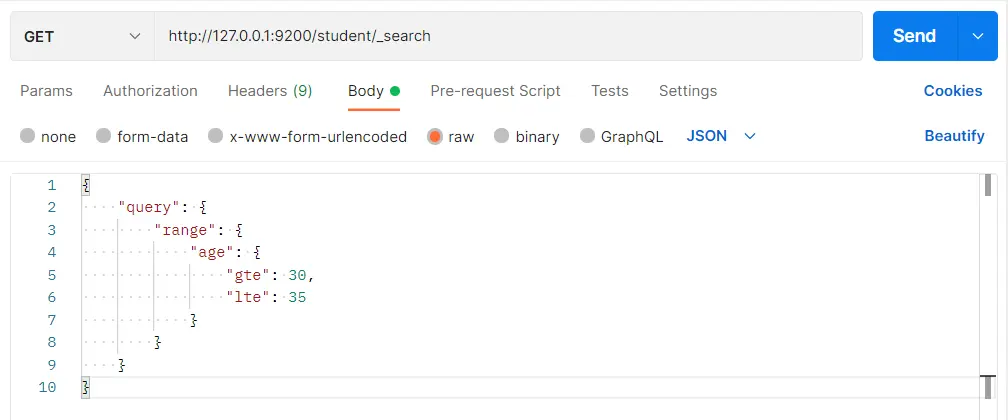The image size is (1008, 420).
Task: Go to Pre-request Script tab
Action: 495,91
